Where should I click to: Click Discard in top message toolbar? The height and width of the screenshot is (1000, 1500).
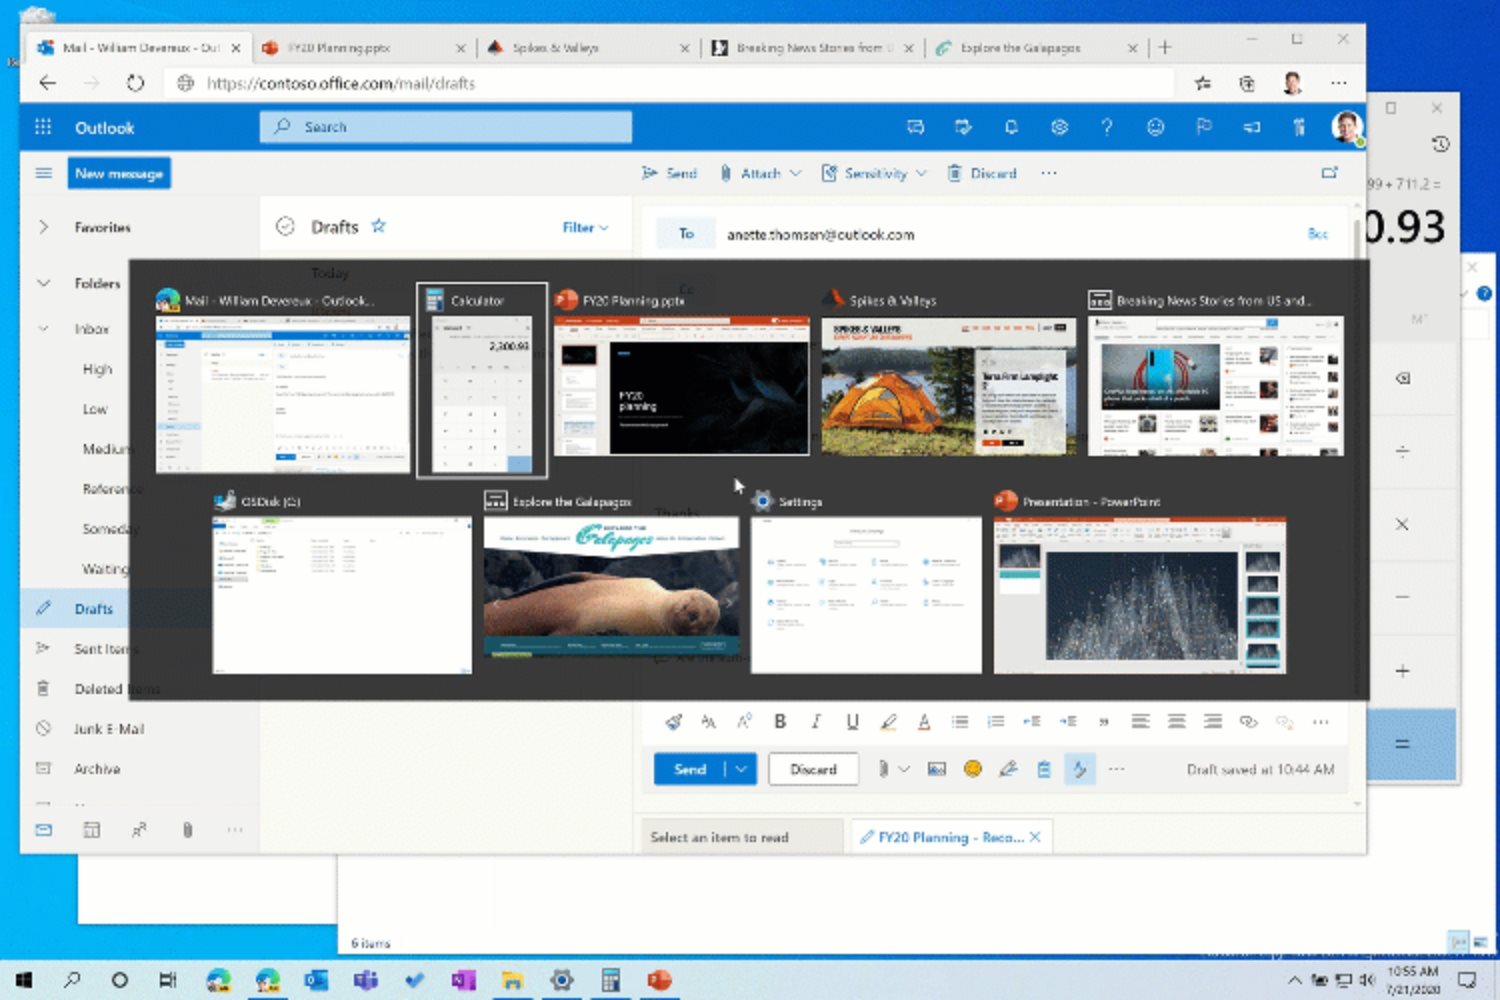982,173
